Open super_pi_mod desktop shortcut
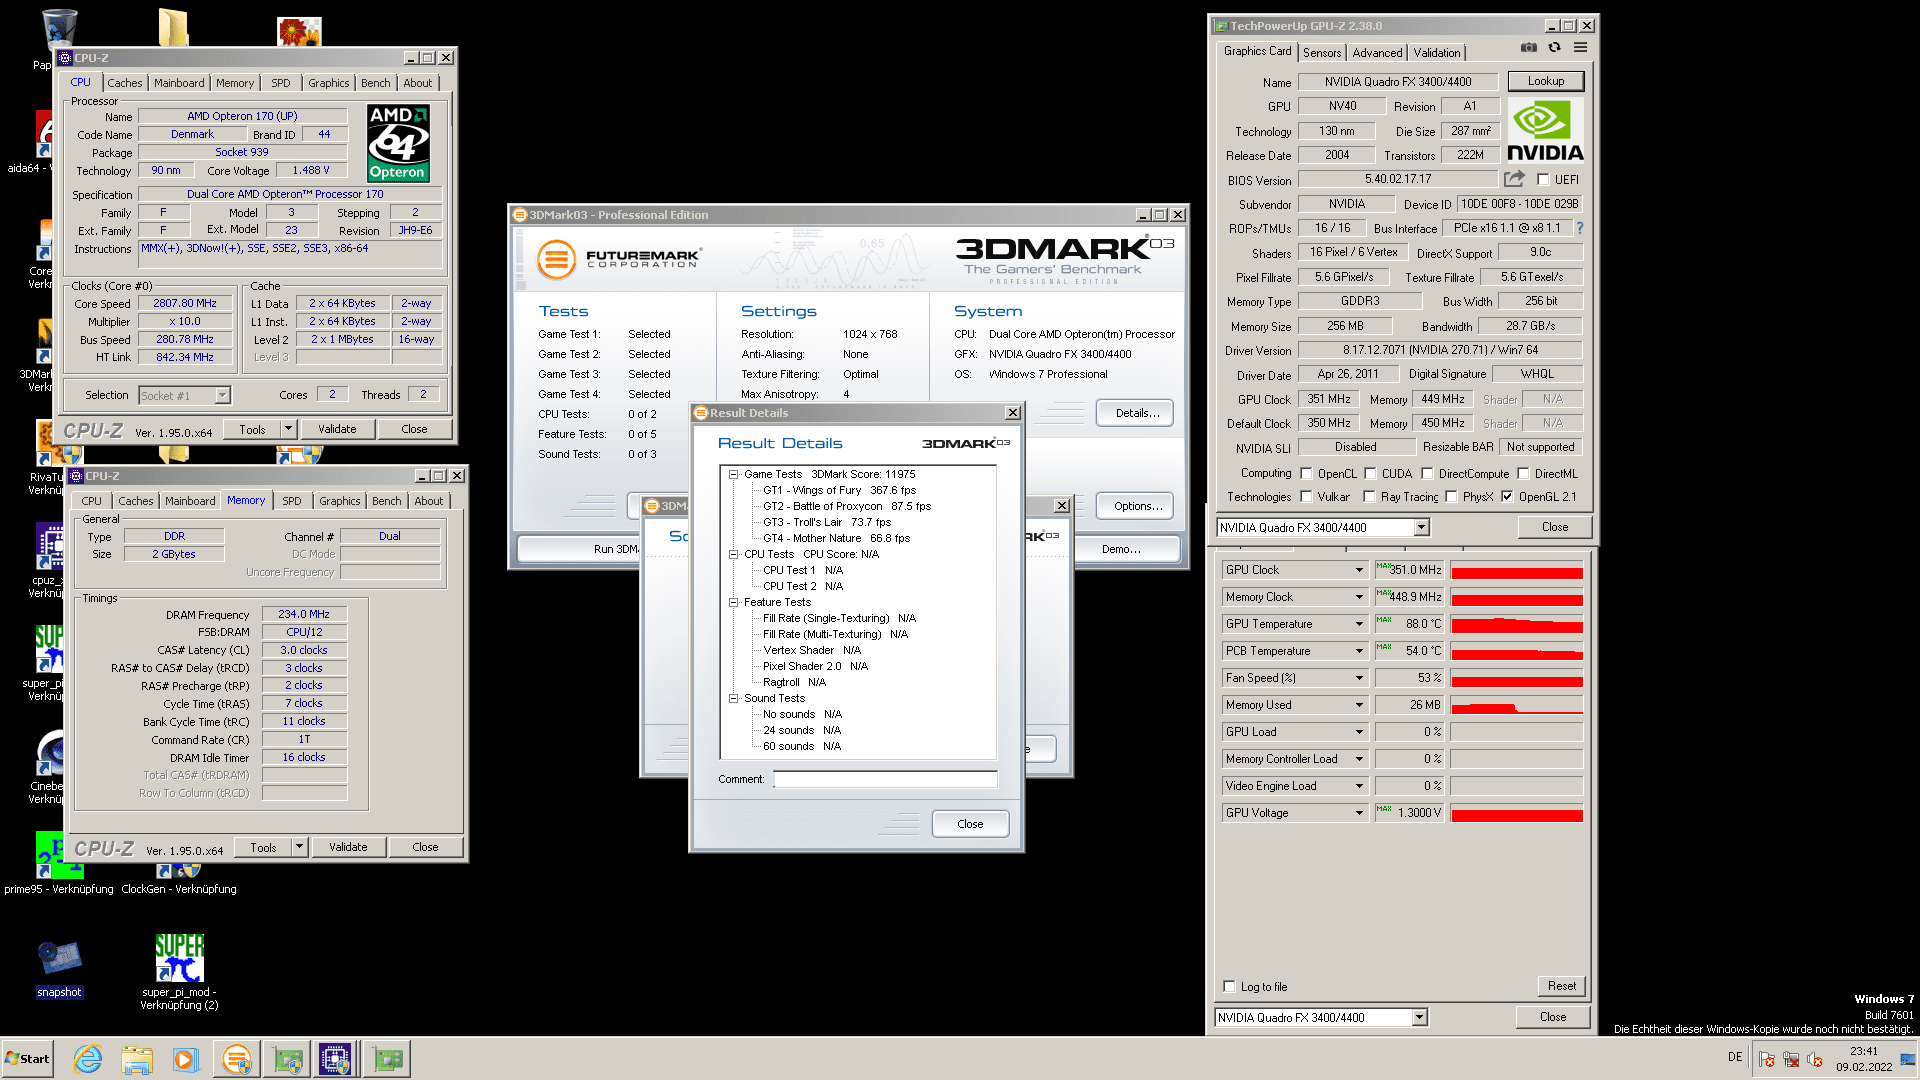 tap(180, 971)
